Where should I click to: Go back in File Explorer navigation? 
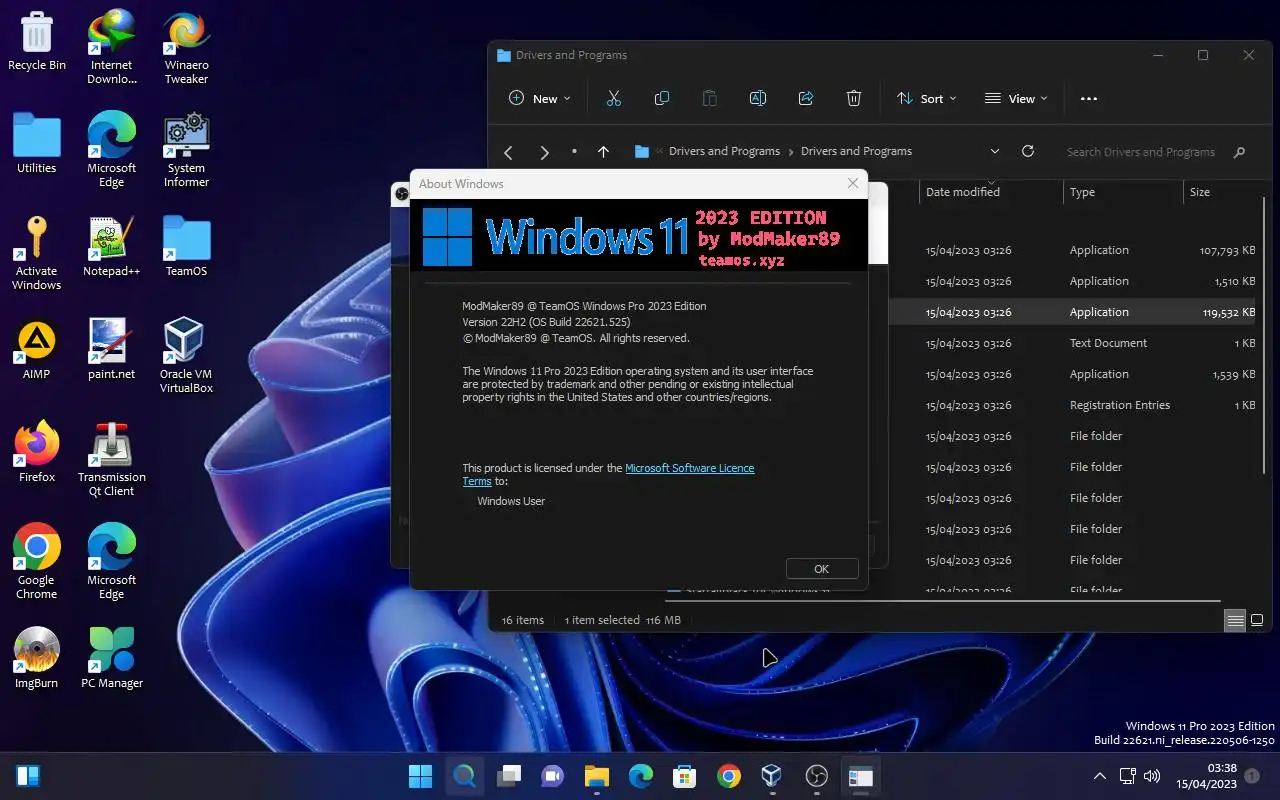click(508, 152)
